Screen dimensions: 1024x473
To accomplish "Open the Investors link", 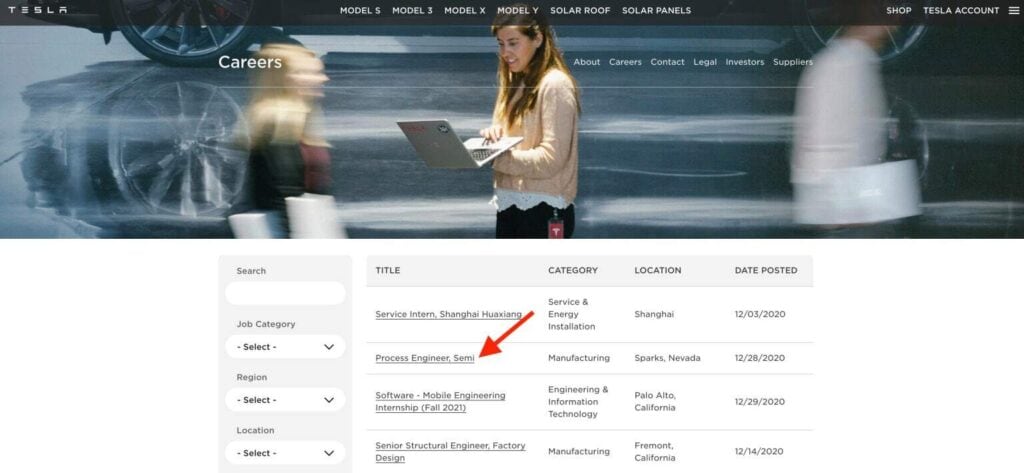I will pyautogui.click(x=744, y=62).
